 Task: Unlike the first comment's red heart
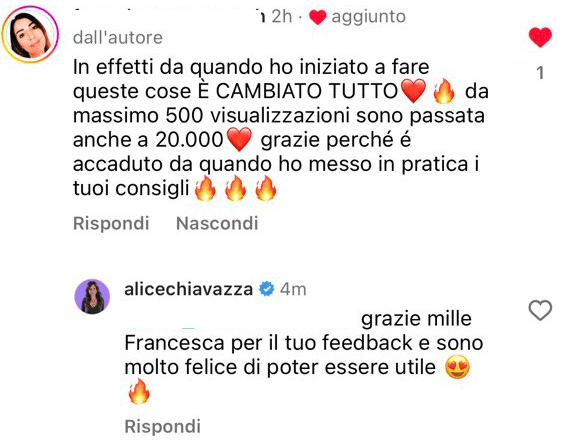(540, 37)
